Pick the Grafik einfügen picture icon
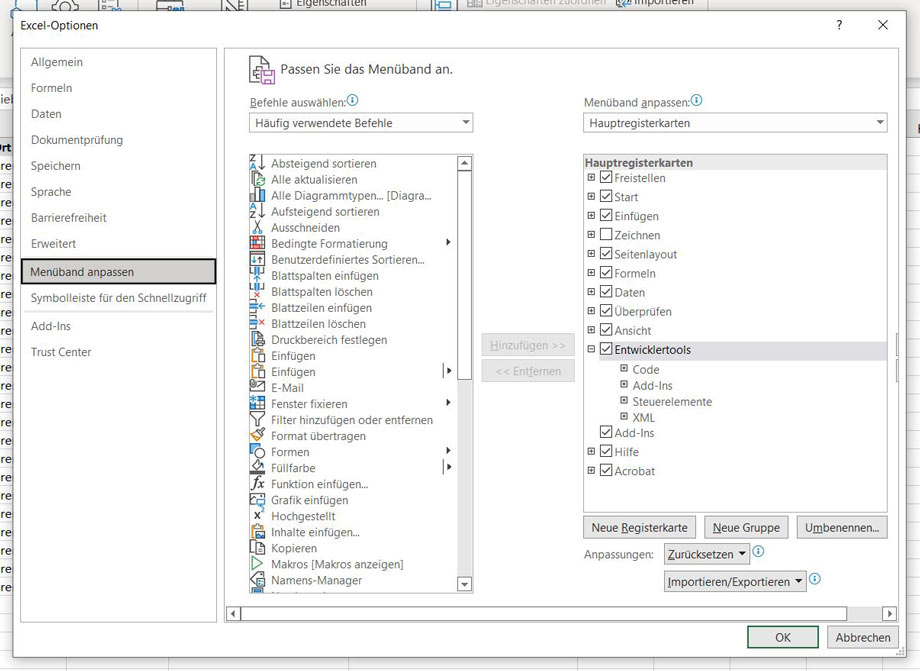Screen dimensions: 920x671 click(257, 500)
